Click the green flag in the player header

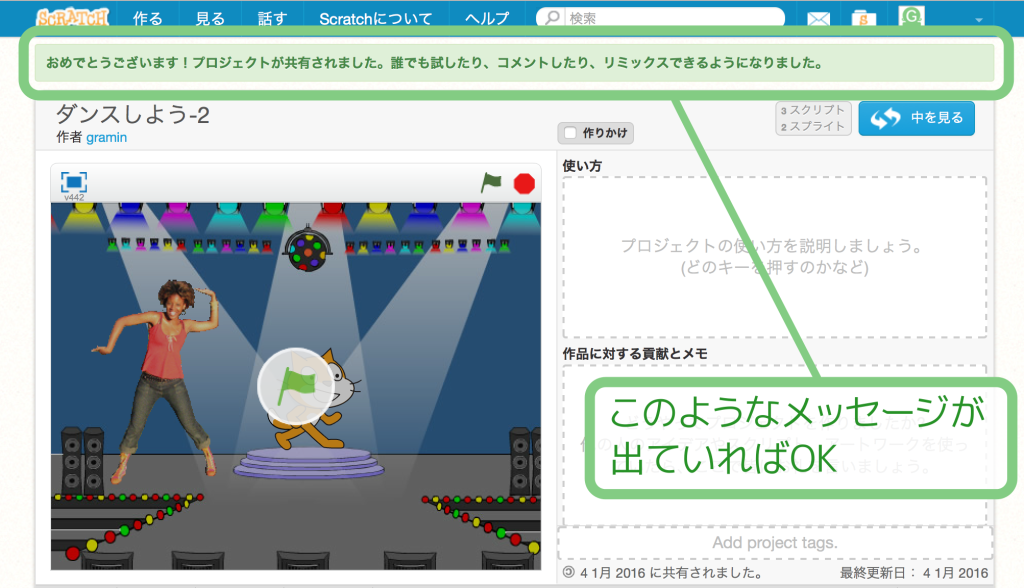[x=491, y=182]
